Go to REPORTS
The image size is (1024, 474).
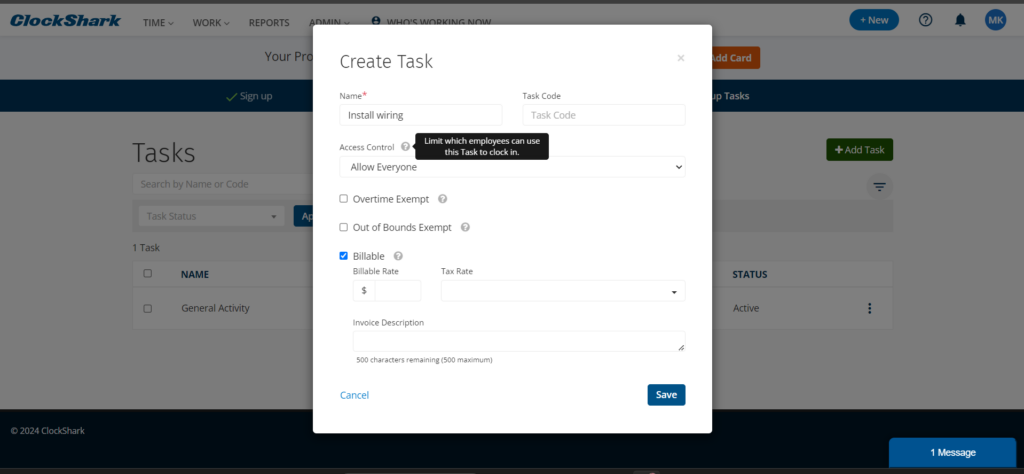[269, 23]
